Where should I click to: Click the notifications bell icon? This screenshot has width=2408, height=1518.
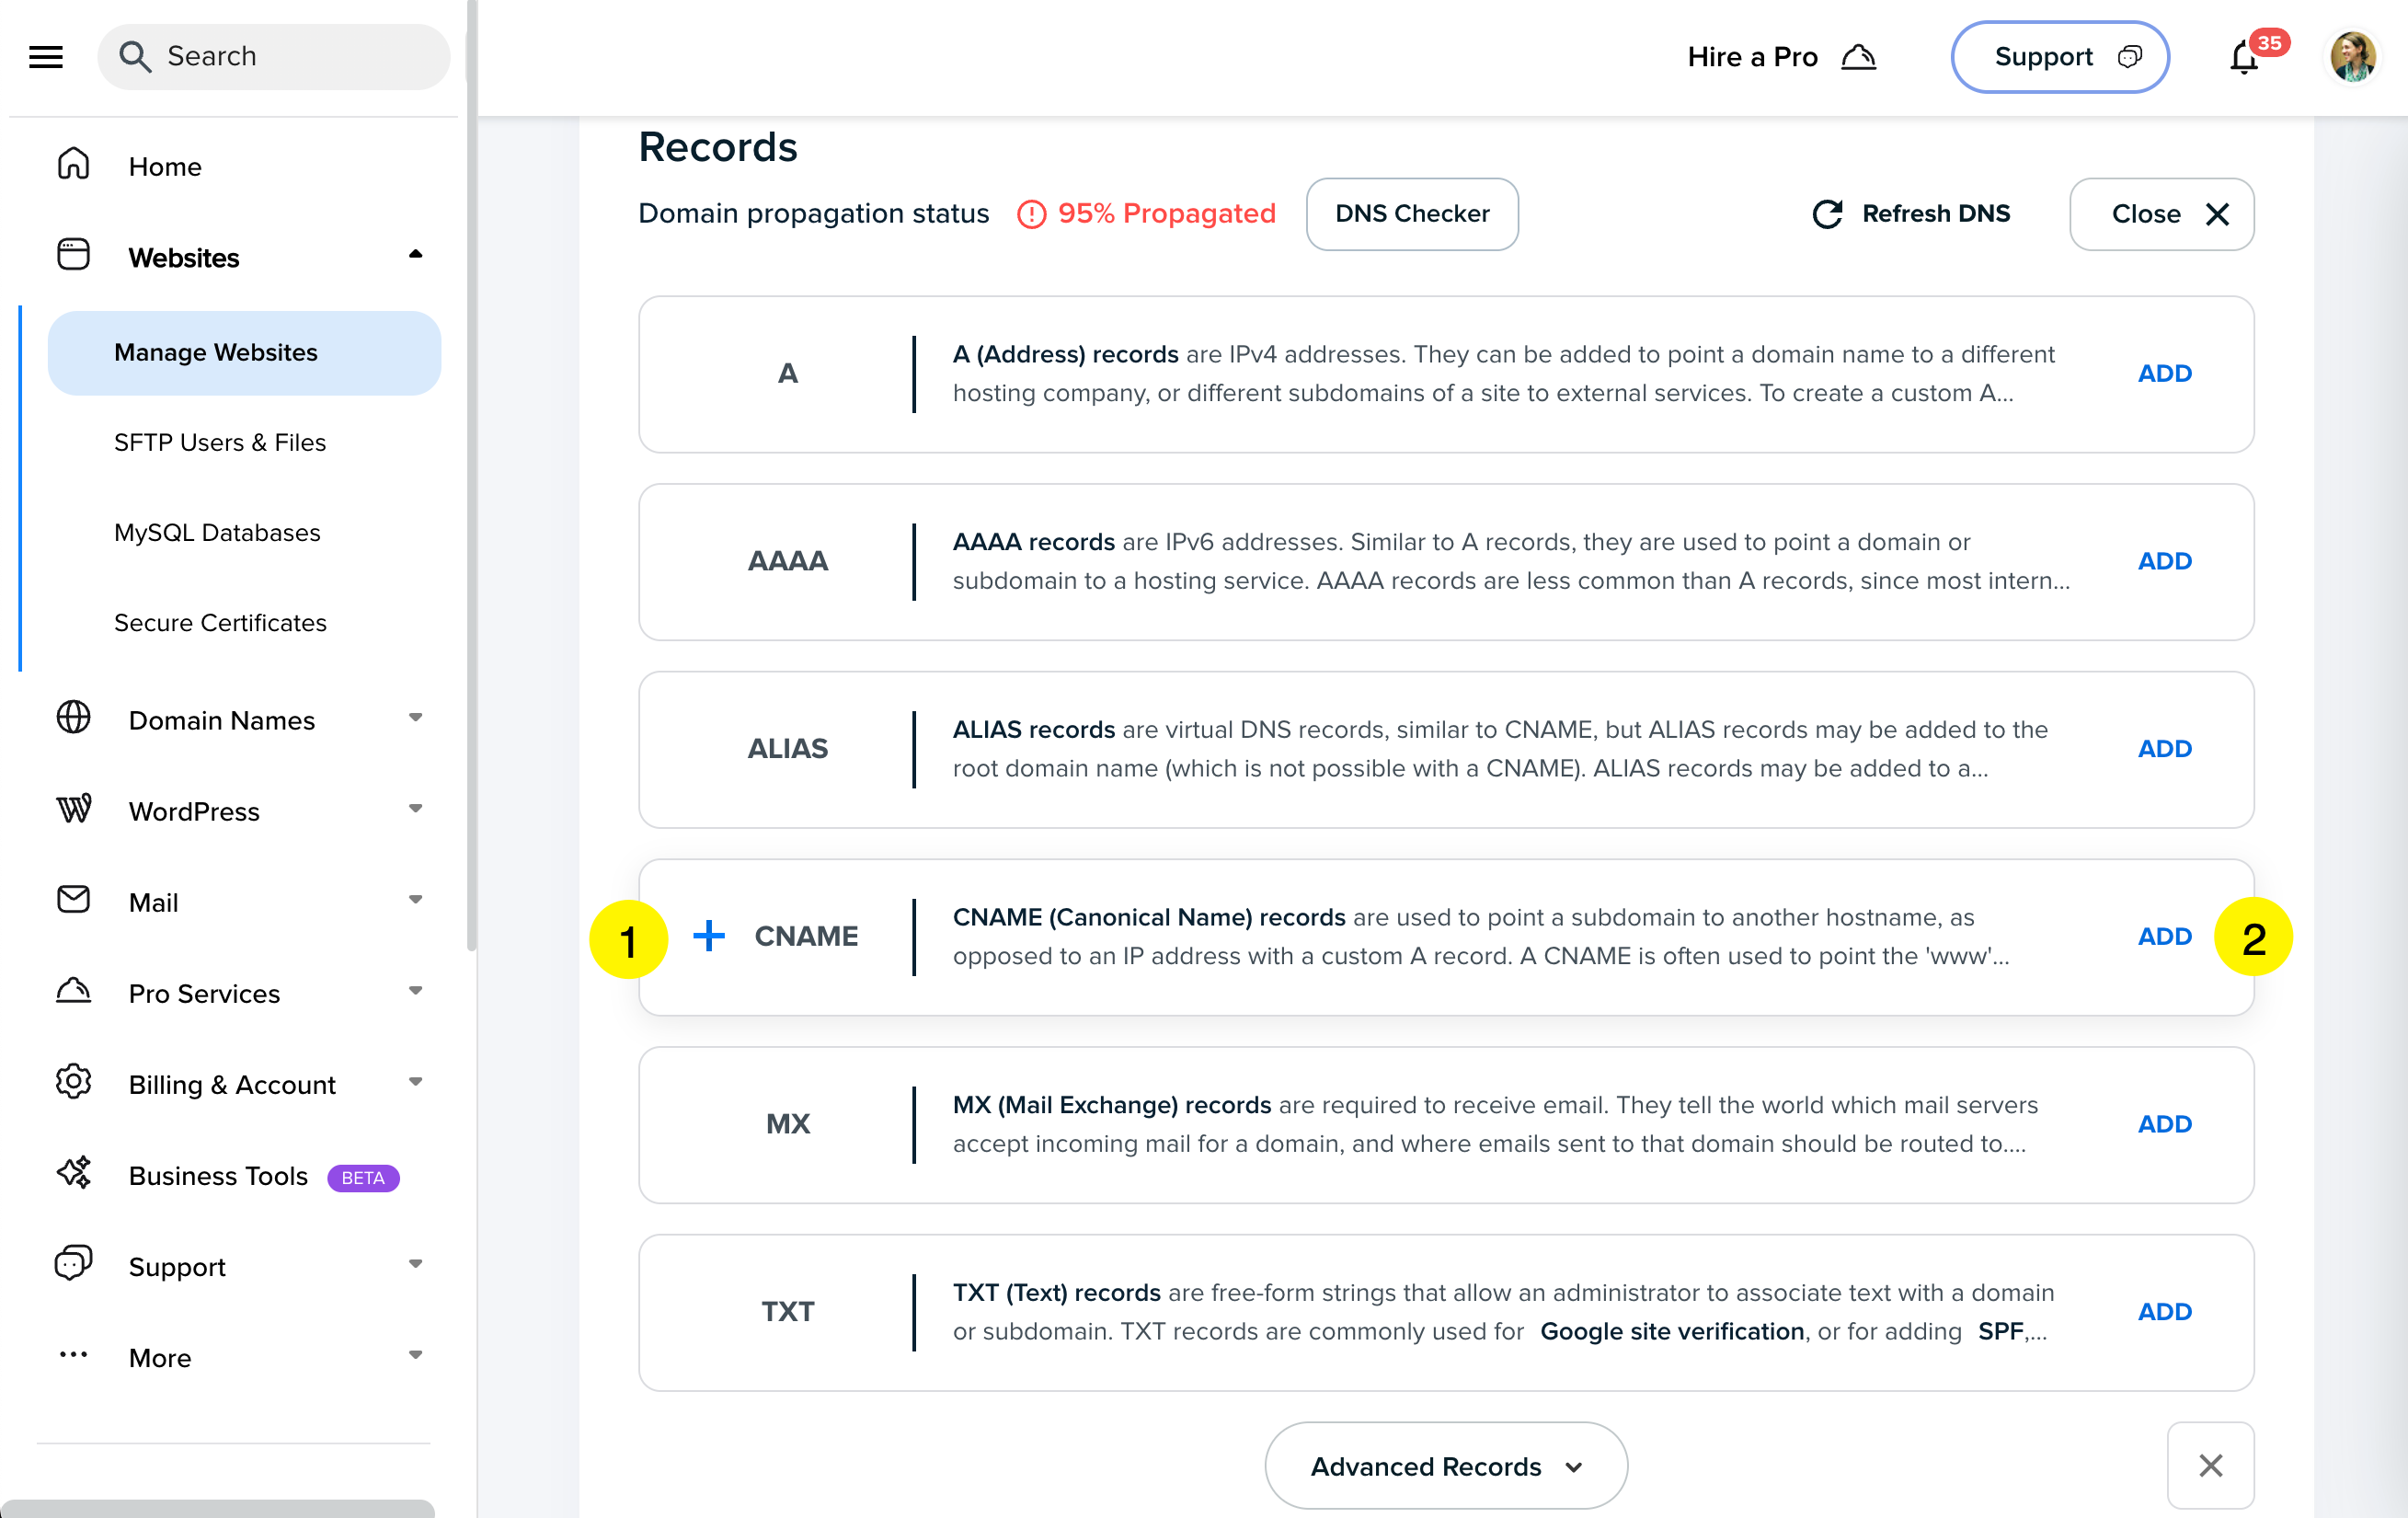pyautogui.click(x=2244, y=58)
